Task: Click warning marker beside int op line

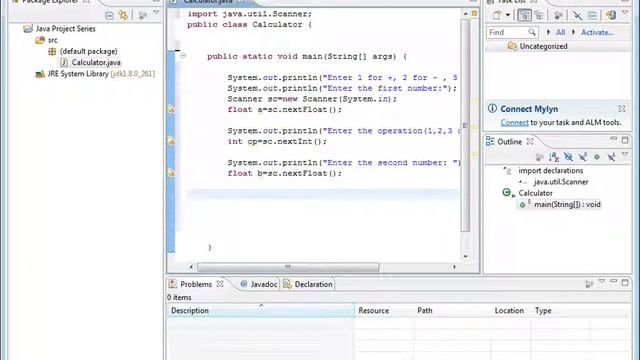Action: (x=171, y=141)
